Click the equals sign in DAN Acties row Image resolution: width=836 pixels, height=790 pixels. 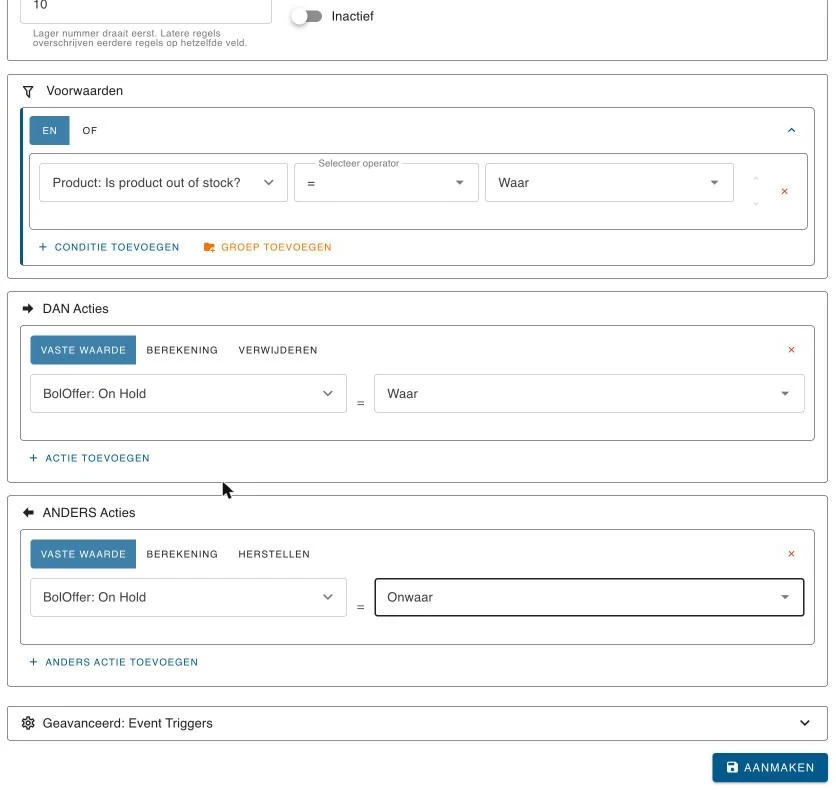click(x=360, y=404)
